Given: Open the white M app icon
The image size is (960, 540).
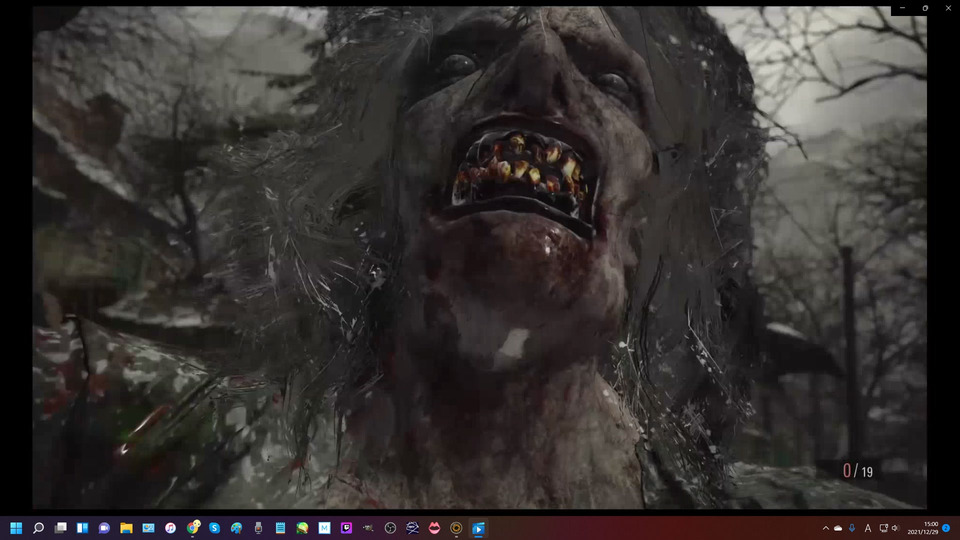Looking at the screenshot, I should point(324,528).
